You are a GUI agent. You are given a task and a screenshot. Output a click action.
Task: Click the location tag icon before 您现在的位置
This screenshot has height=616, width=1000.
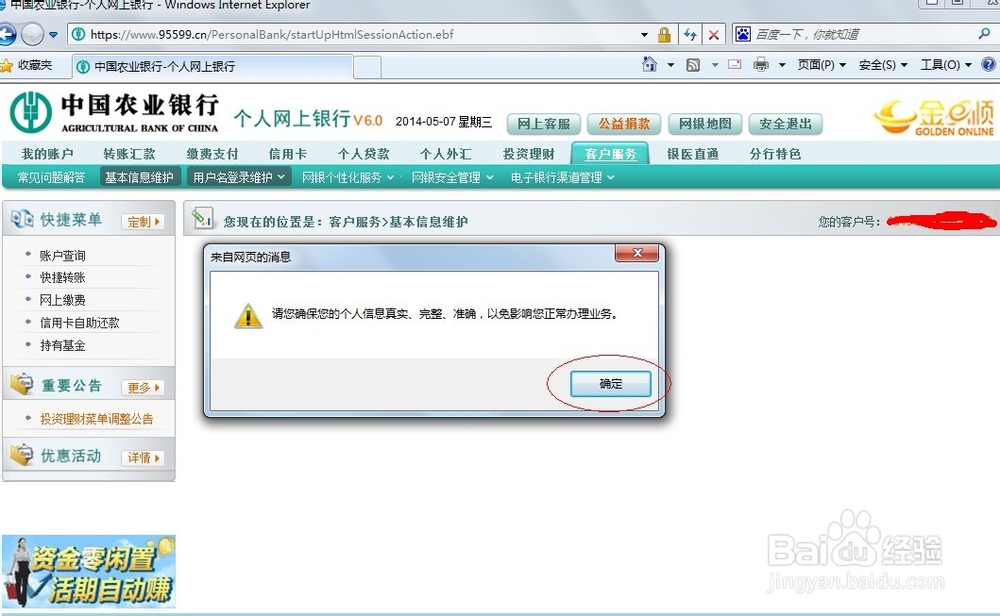pos(203,219)
